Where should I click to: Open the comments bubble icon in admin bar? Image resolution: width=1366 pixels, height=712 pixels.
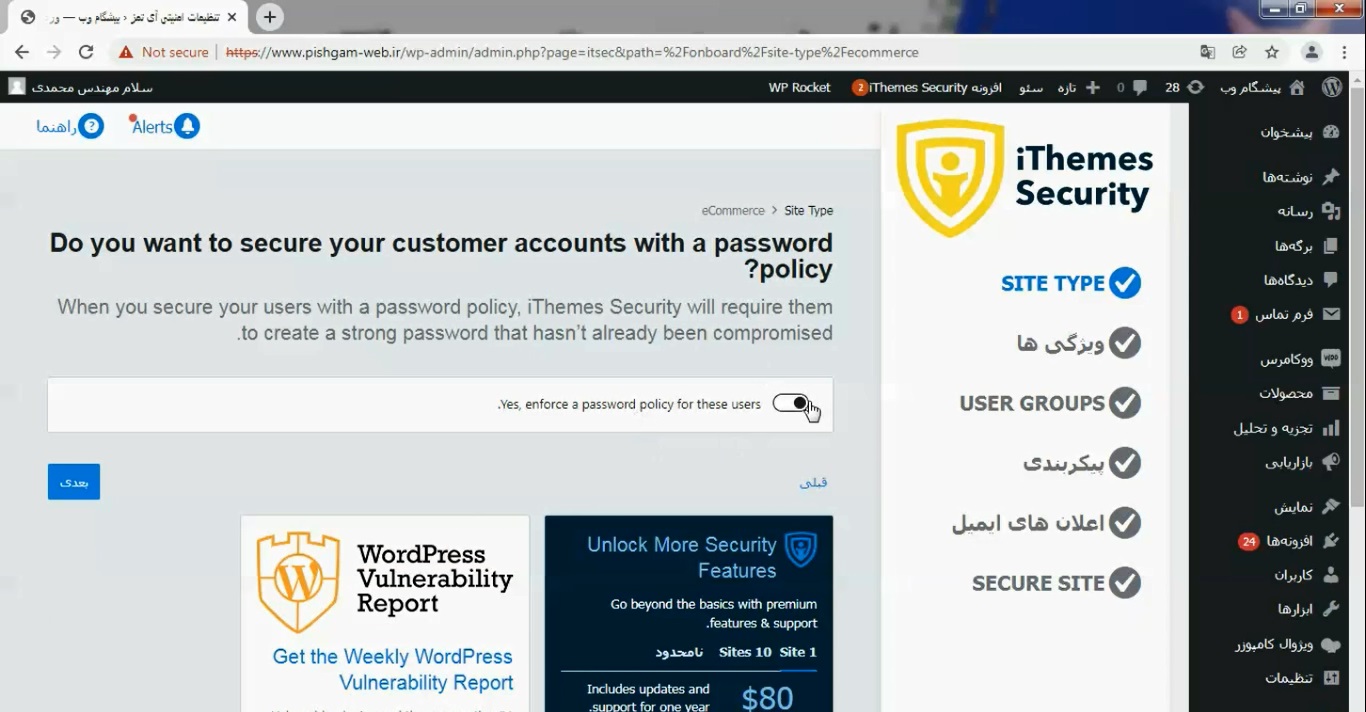pos(1139,87)
